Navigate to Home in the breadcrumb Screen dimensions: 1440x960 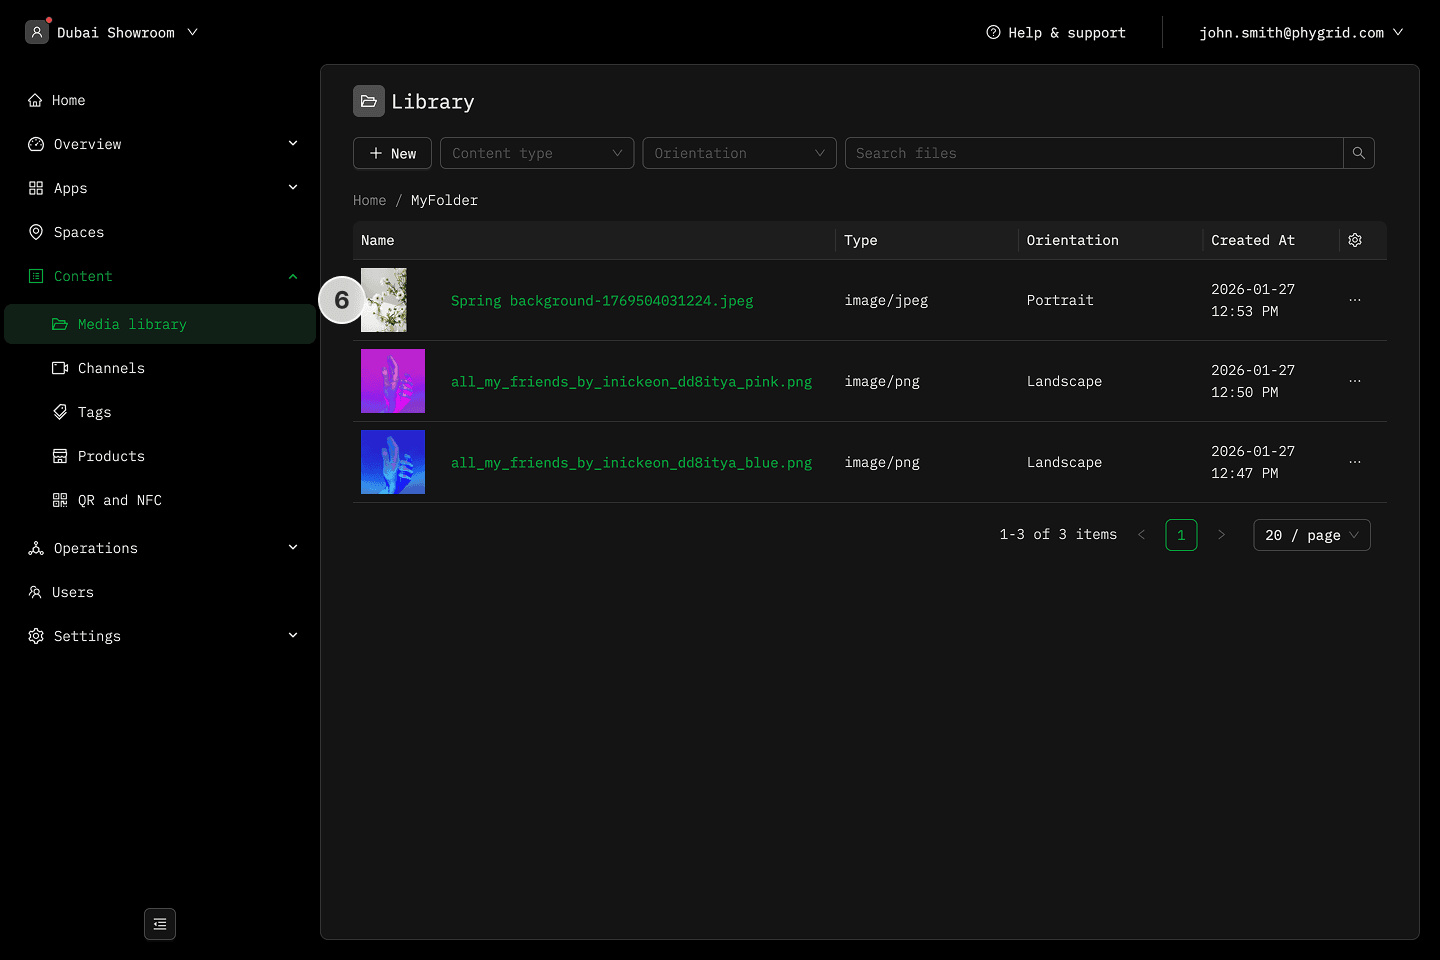369,200
